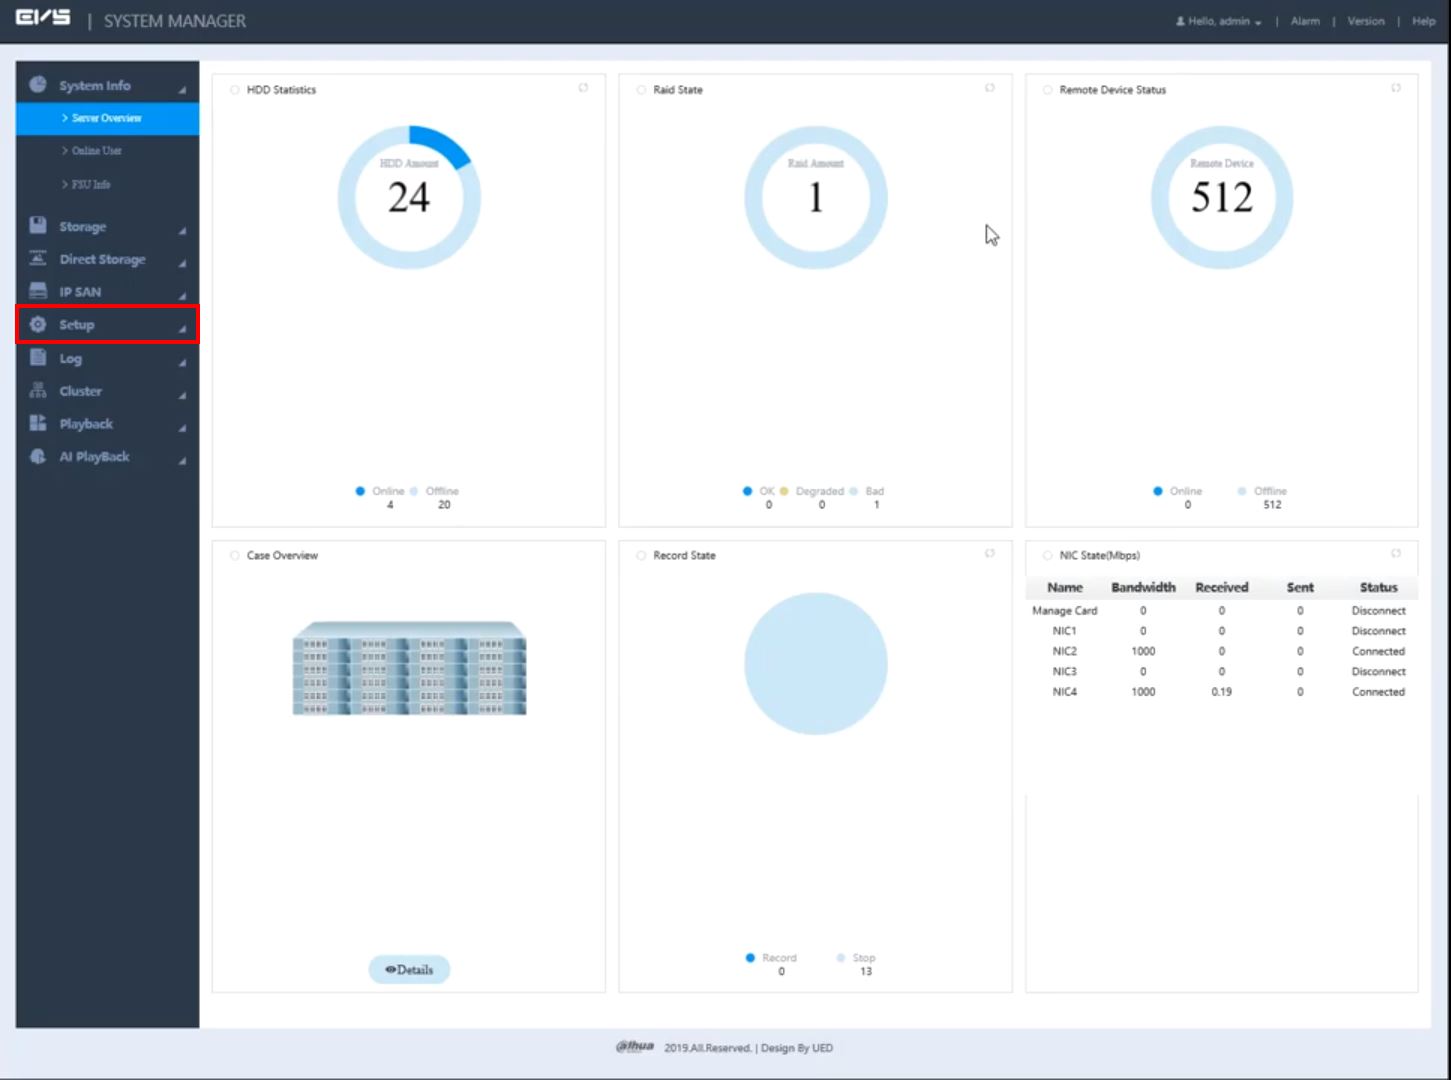
Task: Click the Cluster network icon
Action: point(38,391)
